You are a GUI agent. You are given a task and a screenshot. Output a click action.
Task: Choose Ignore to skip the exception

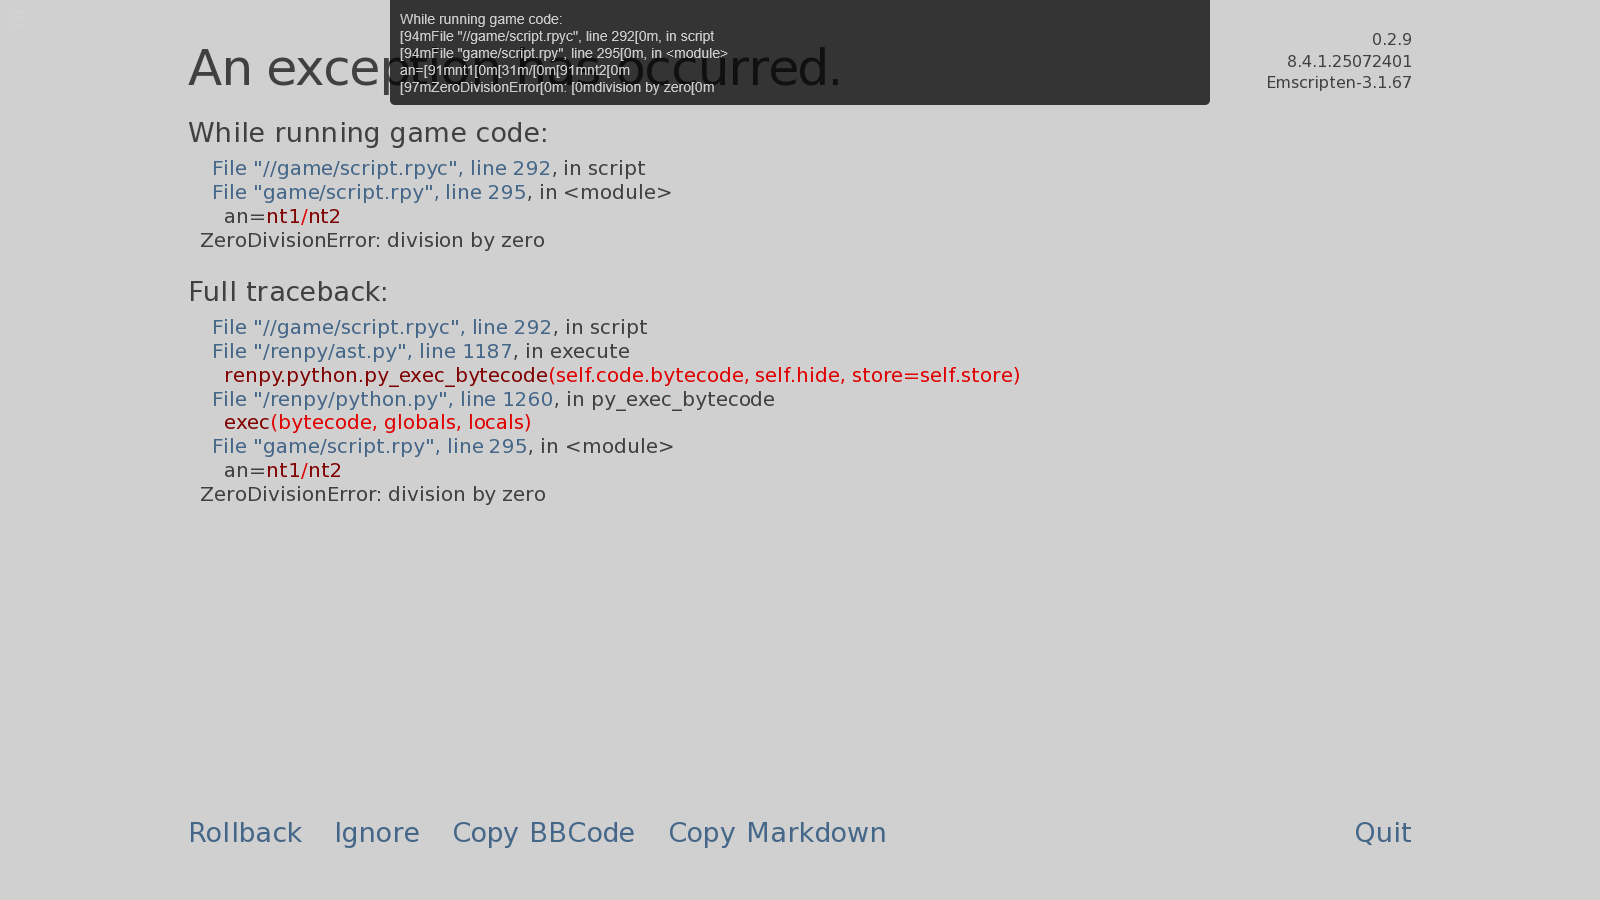tap(376, 833)
